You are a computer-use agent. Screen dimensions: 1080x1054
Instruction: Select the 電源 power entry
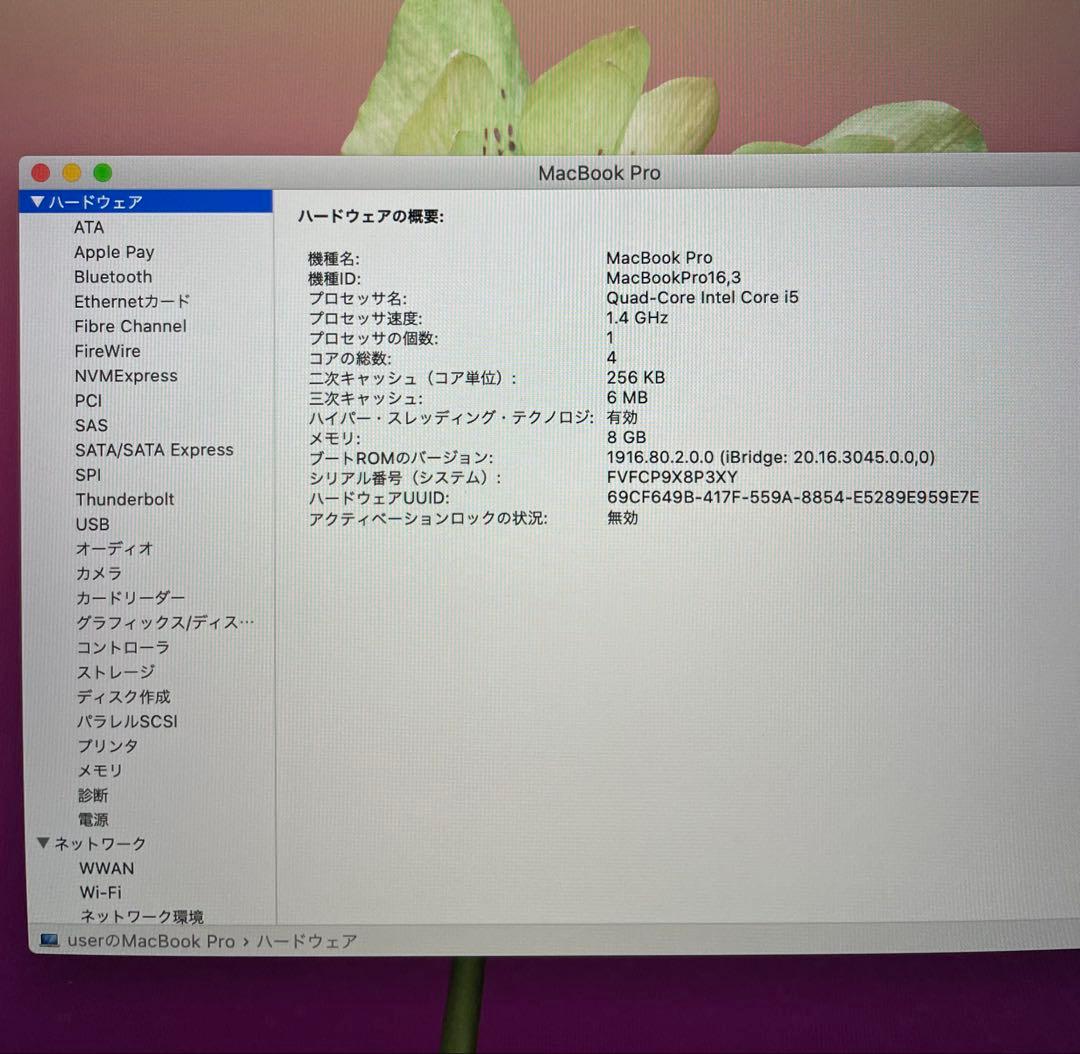92,819
